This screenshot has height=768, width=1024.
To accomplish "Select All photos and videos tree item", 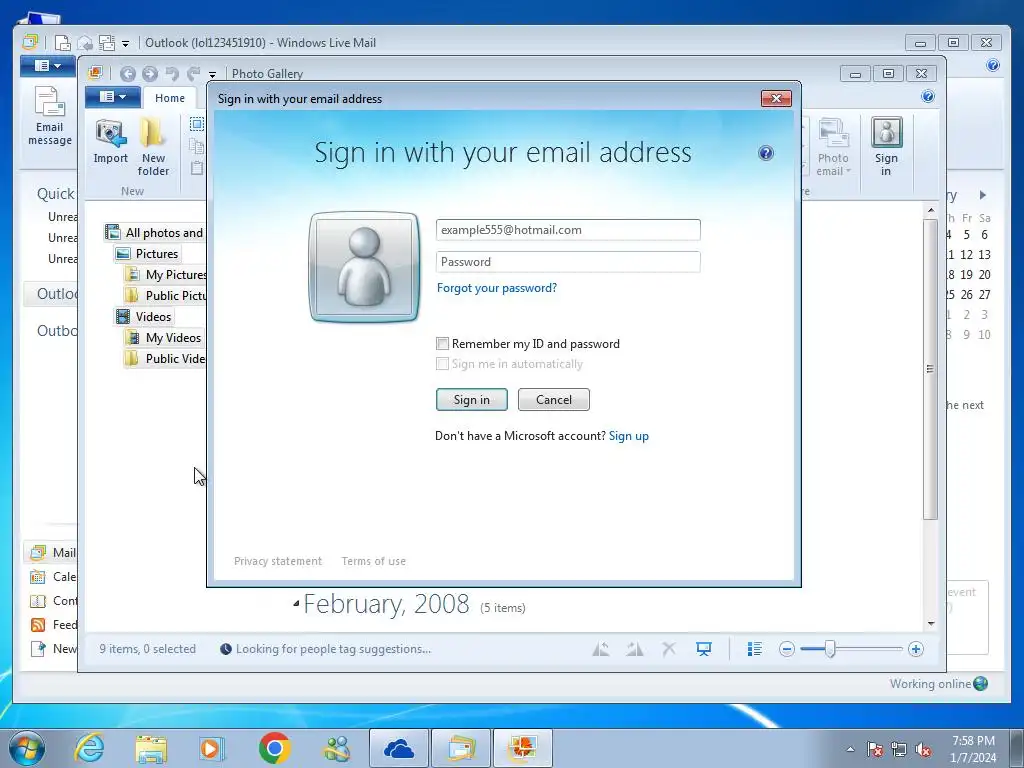I will coord(155,232).
